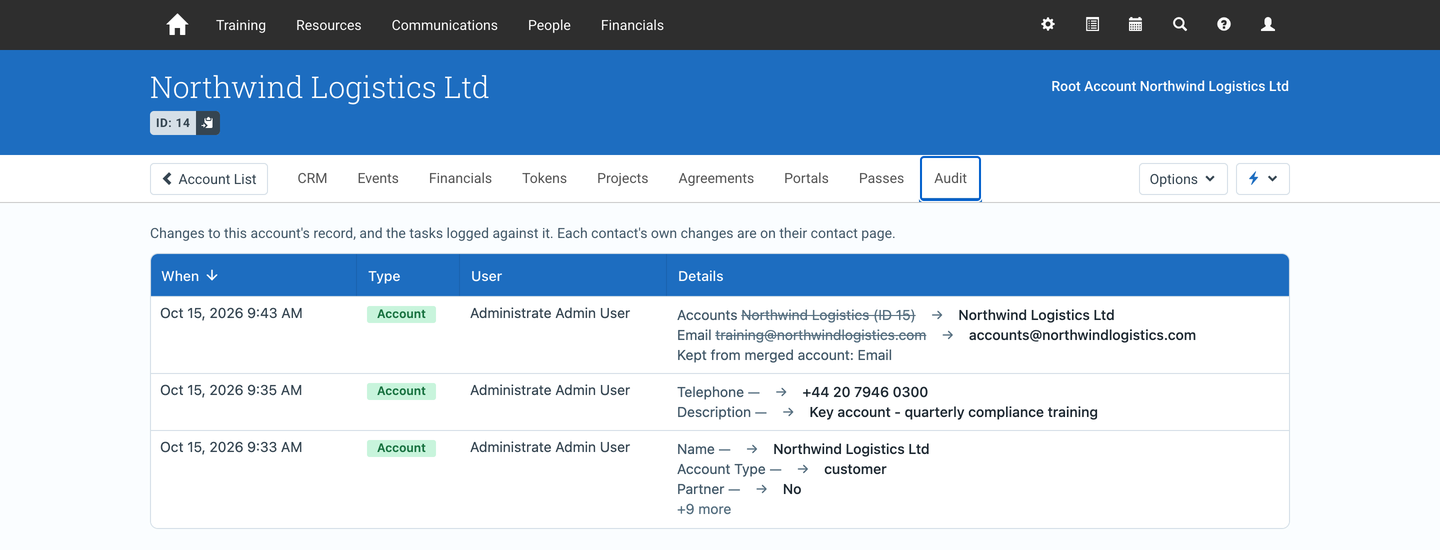
Task: Click Kept from merged account: Email note
Action: coord(784,355)
